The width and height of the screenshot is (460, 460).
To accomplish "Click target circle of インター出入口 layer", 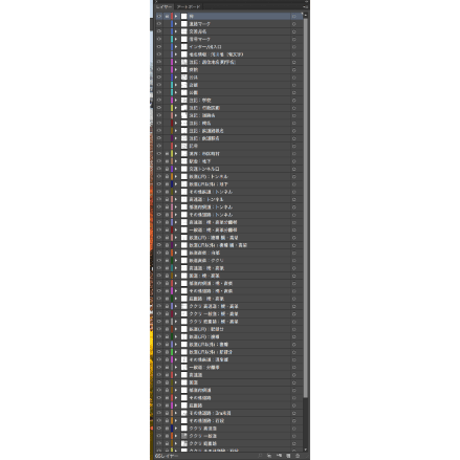I will tap(294, 47).
